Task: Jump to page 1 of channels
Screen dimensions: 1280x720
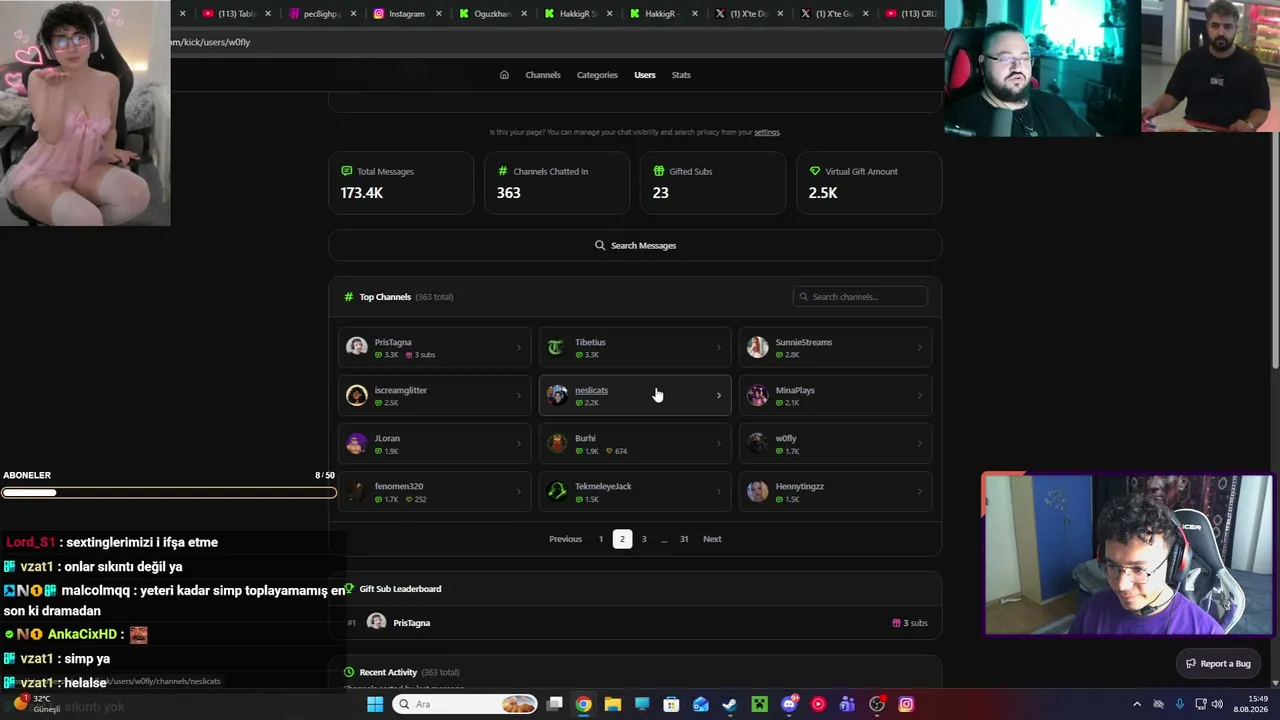Action: tap(601, 539)
